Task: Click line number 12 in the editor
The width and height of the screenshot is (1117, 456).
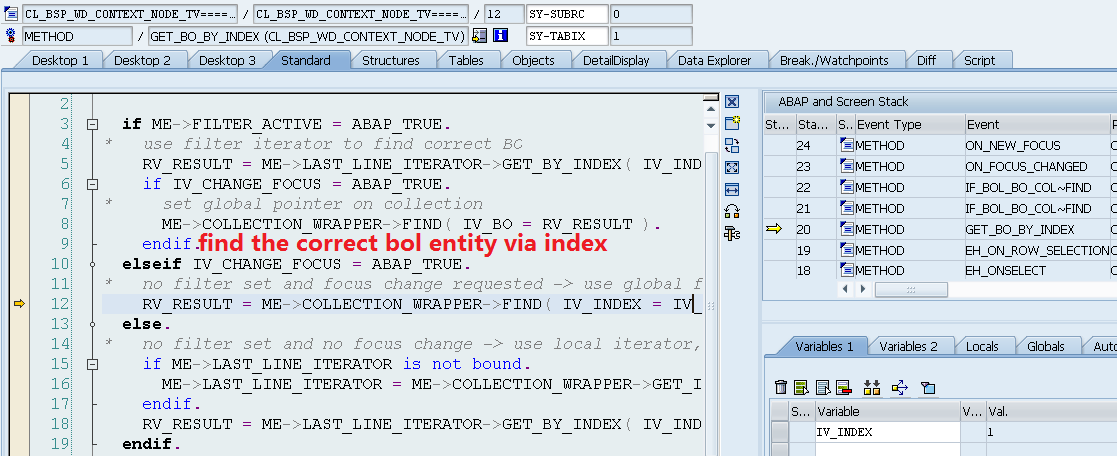Action: pyautogui.click(x=61, y=304)
